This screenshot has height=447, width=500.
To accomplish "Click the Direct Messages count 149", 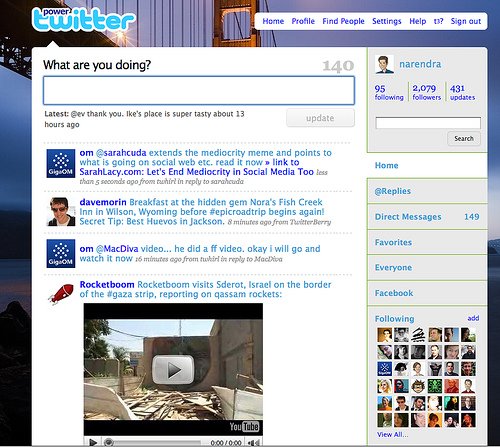I will click(x=472, y=217).
